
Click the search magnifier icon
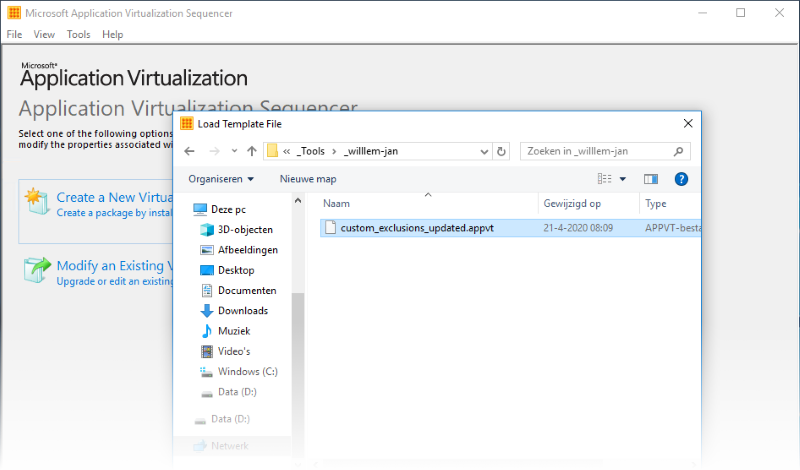679,151
